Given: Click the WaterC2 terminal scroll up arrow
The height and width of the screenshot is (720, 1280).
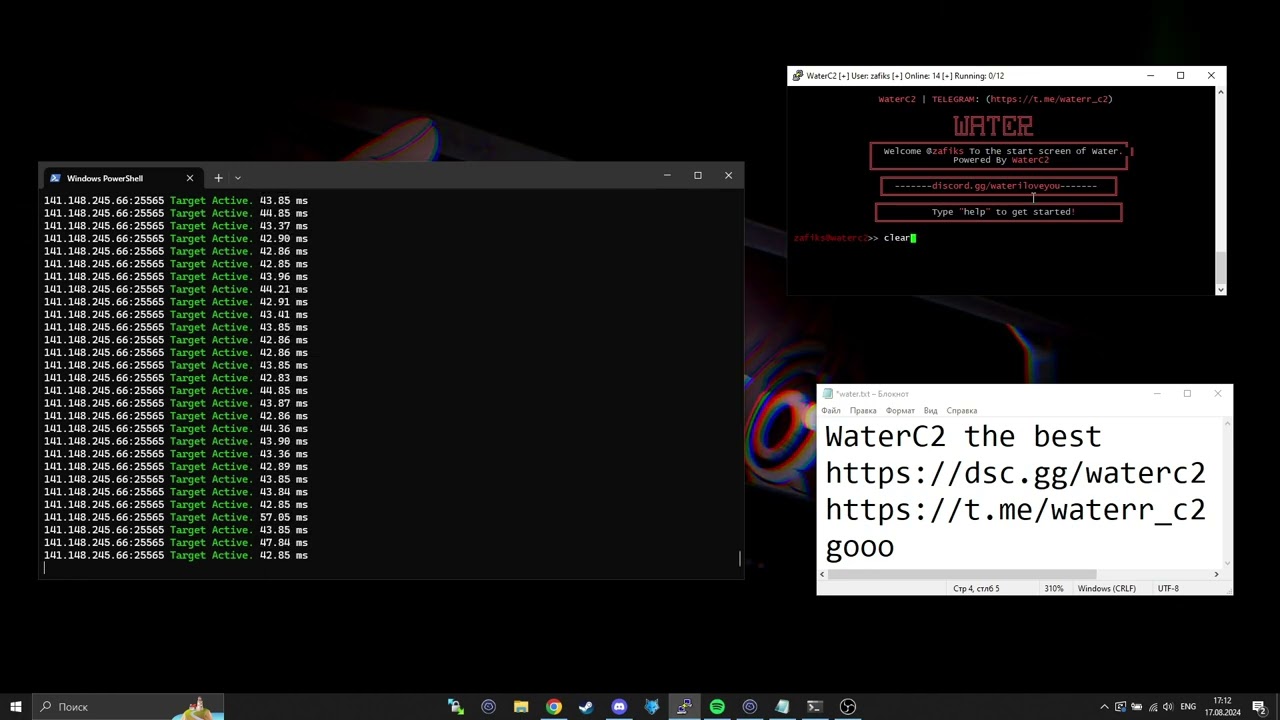Looking at the screenshot, I should (1220, 92).
